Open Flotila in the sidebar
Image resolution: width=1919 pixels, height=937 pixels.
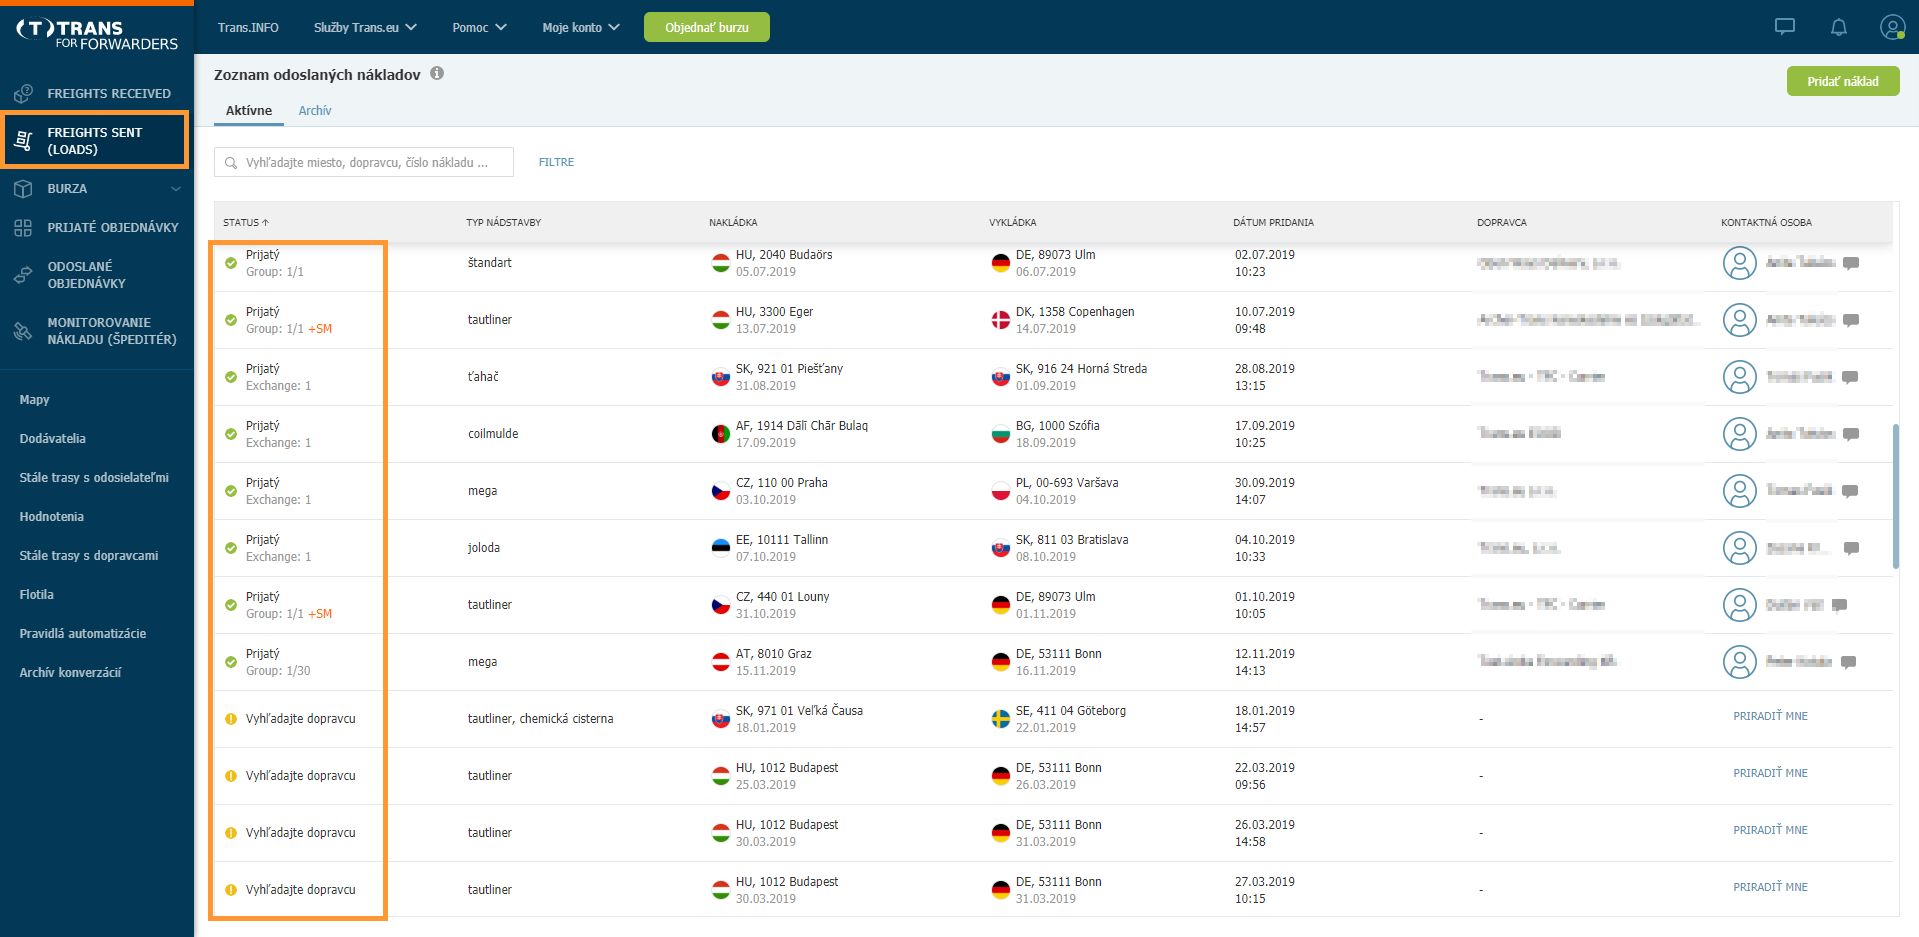[x=37, y=594]
